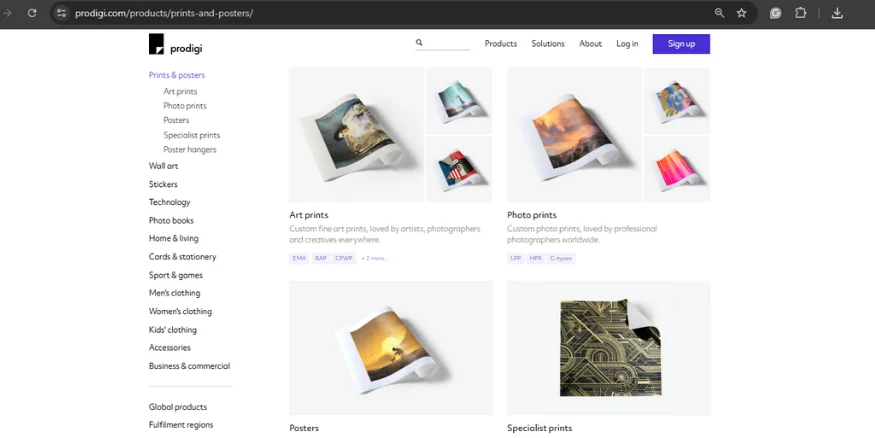This screenshot has width=875, height=438.
Task: Open Poster hangers in the sidebar
Action: coord(190,150)
